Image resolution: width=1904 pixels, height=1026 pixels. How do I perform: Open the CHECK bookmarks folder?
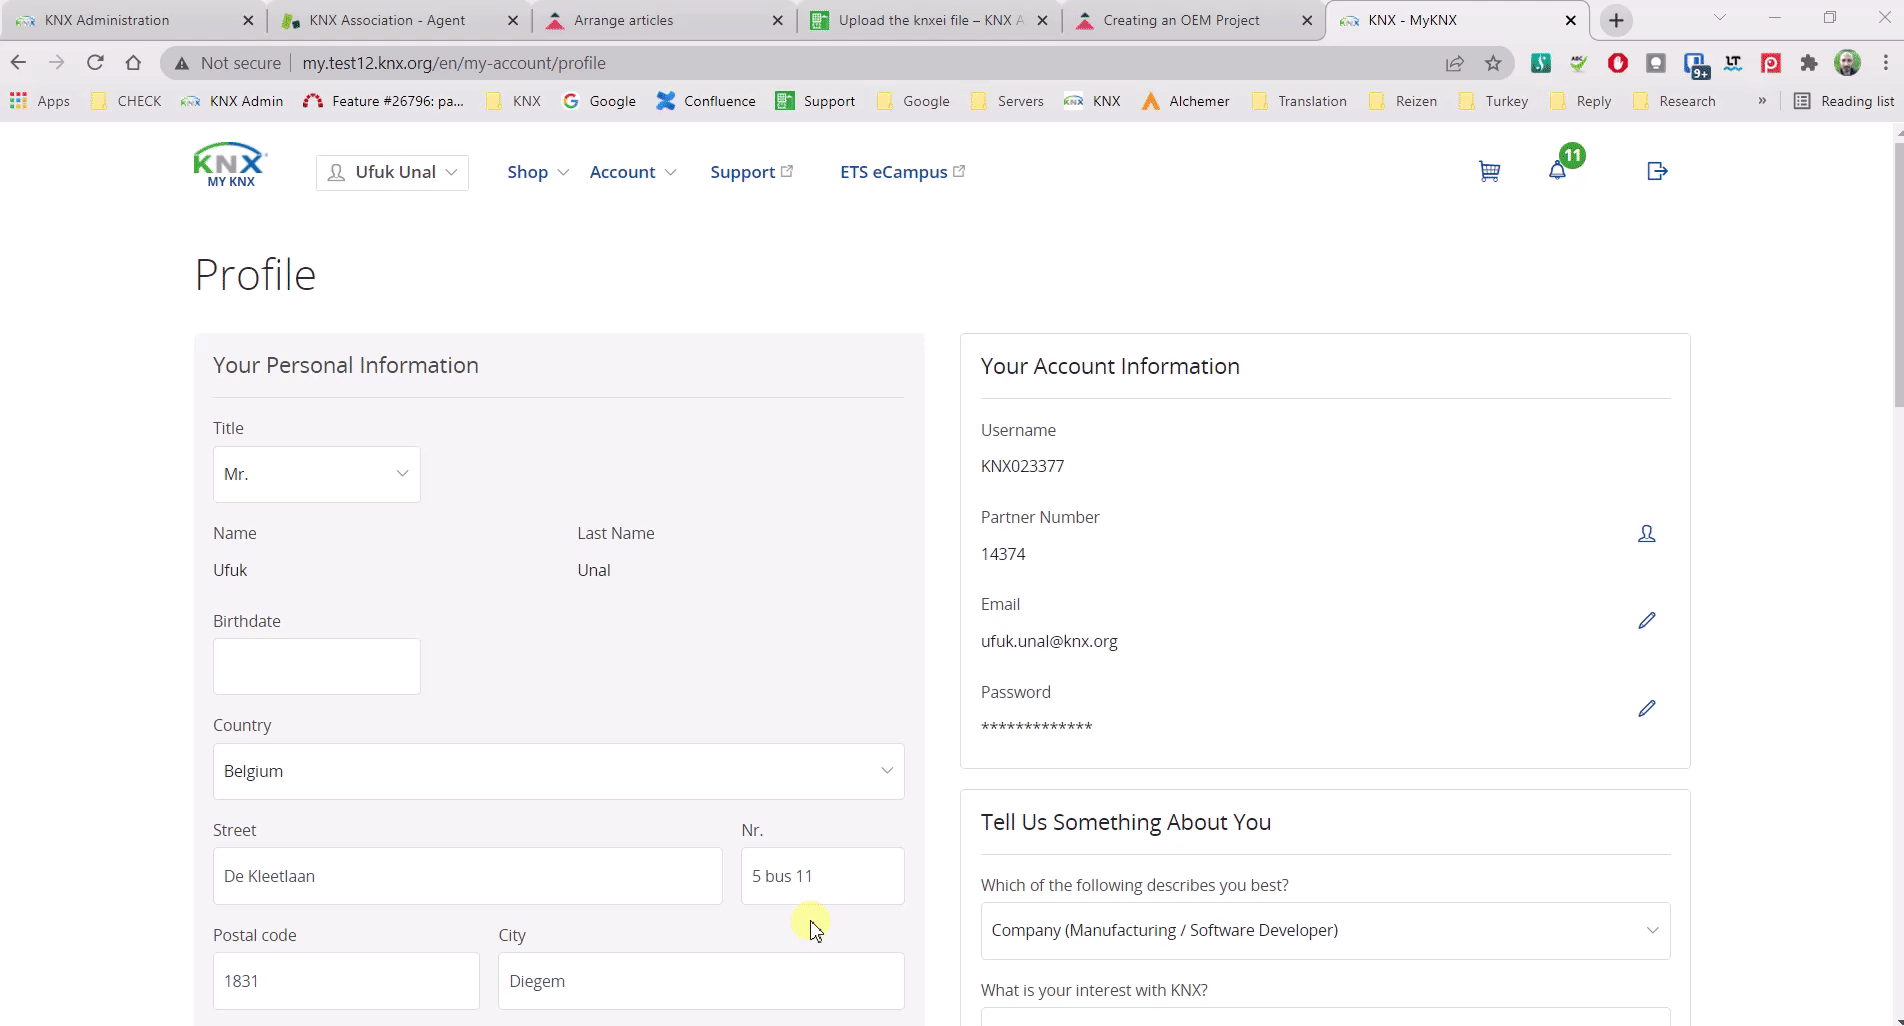(x=126, y=101)
